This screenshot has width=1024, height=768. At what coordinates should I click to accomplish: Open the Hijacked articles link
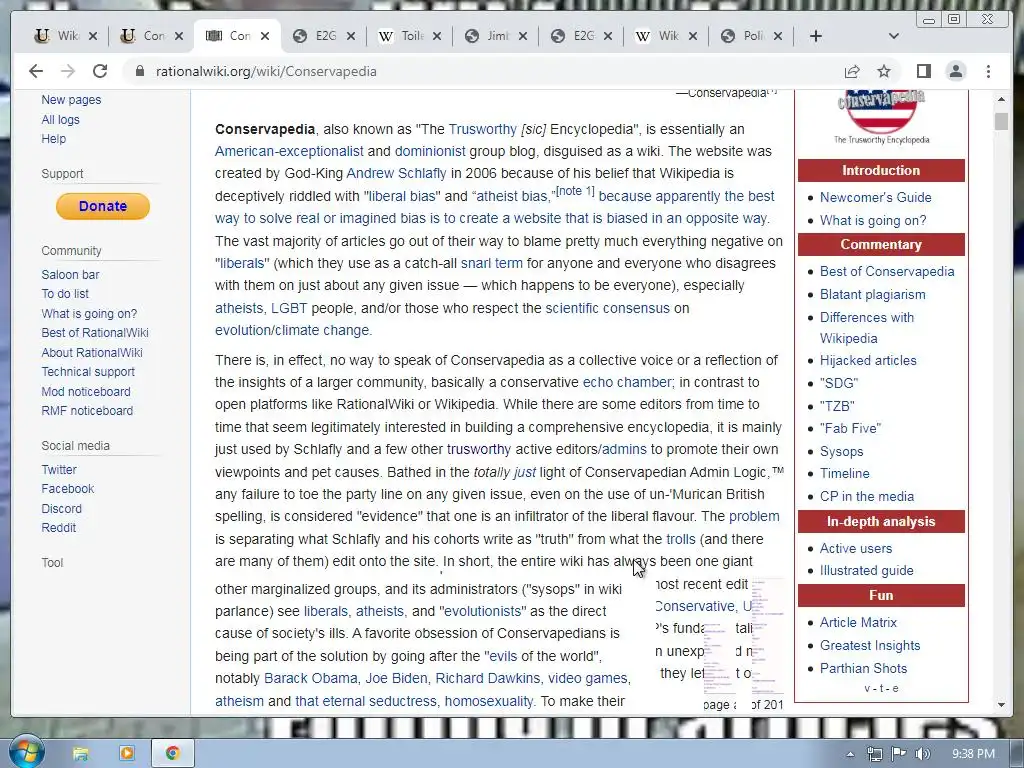click(868, 360)
